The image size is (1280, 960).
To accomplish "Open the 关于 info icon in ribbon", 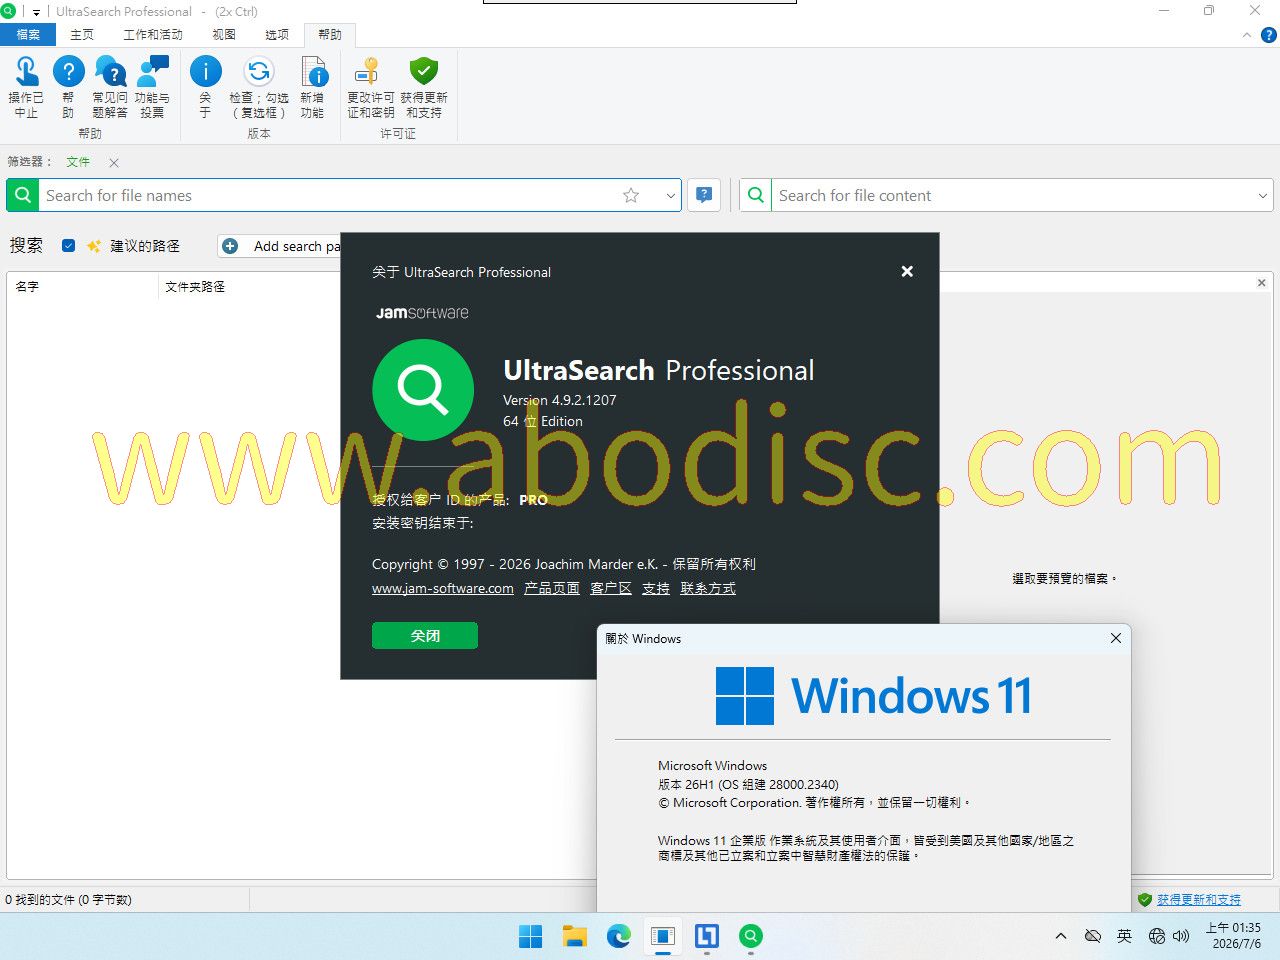I will click(x=205, y=72).
